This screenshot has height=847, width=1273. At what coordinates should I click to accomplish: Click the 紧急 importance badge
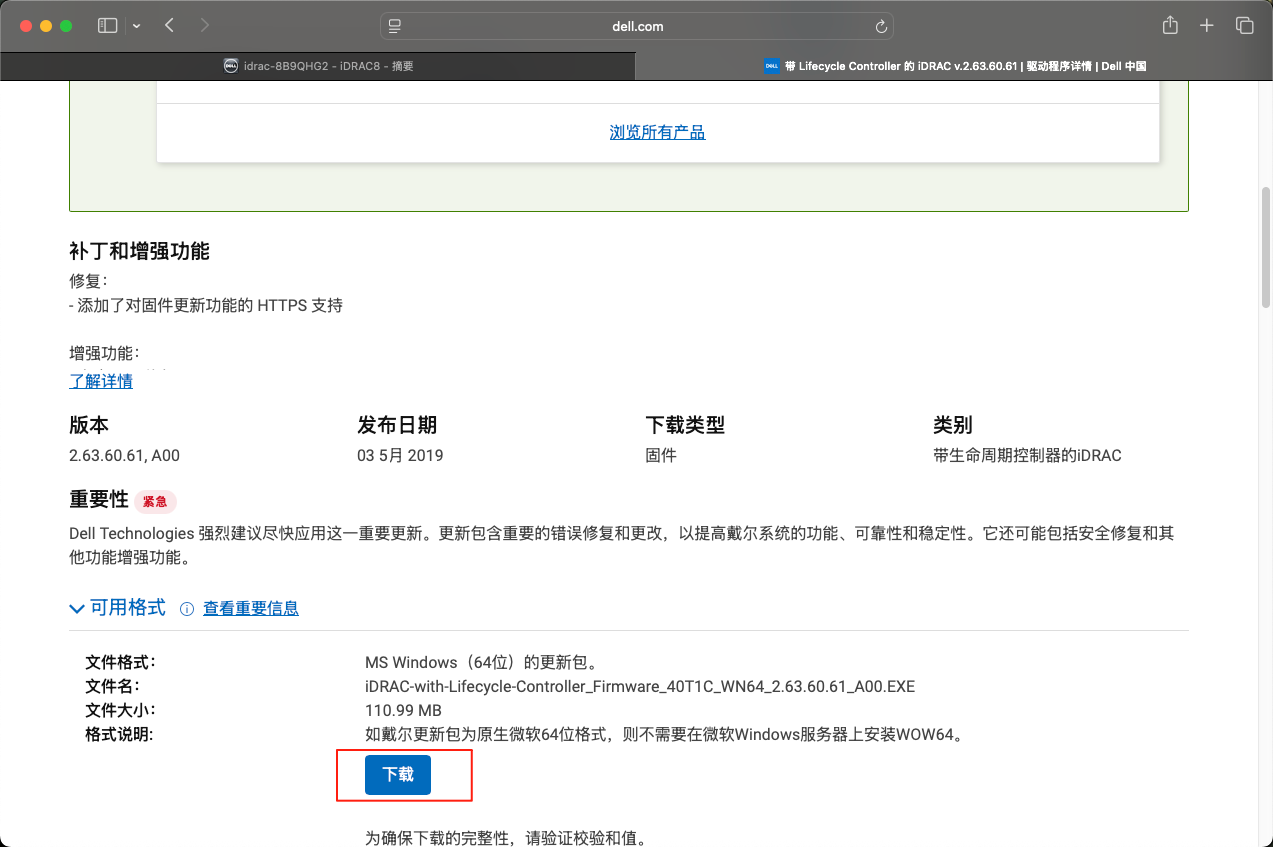pos(155,501)
